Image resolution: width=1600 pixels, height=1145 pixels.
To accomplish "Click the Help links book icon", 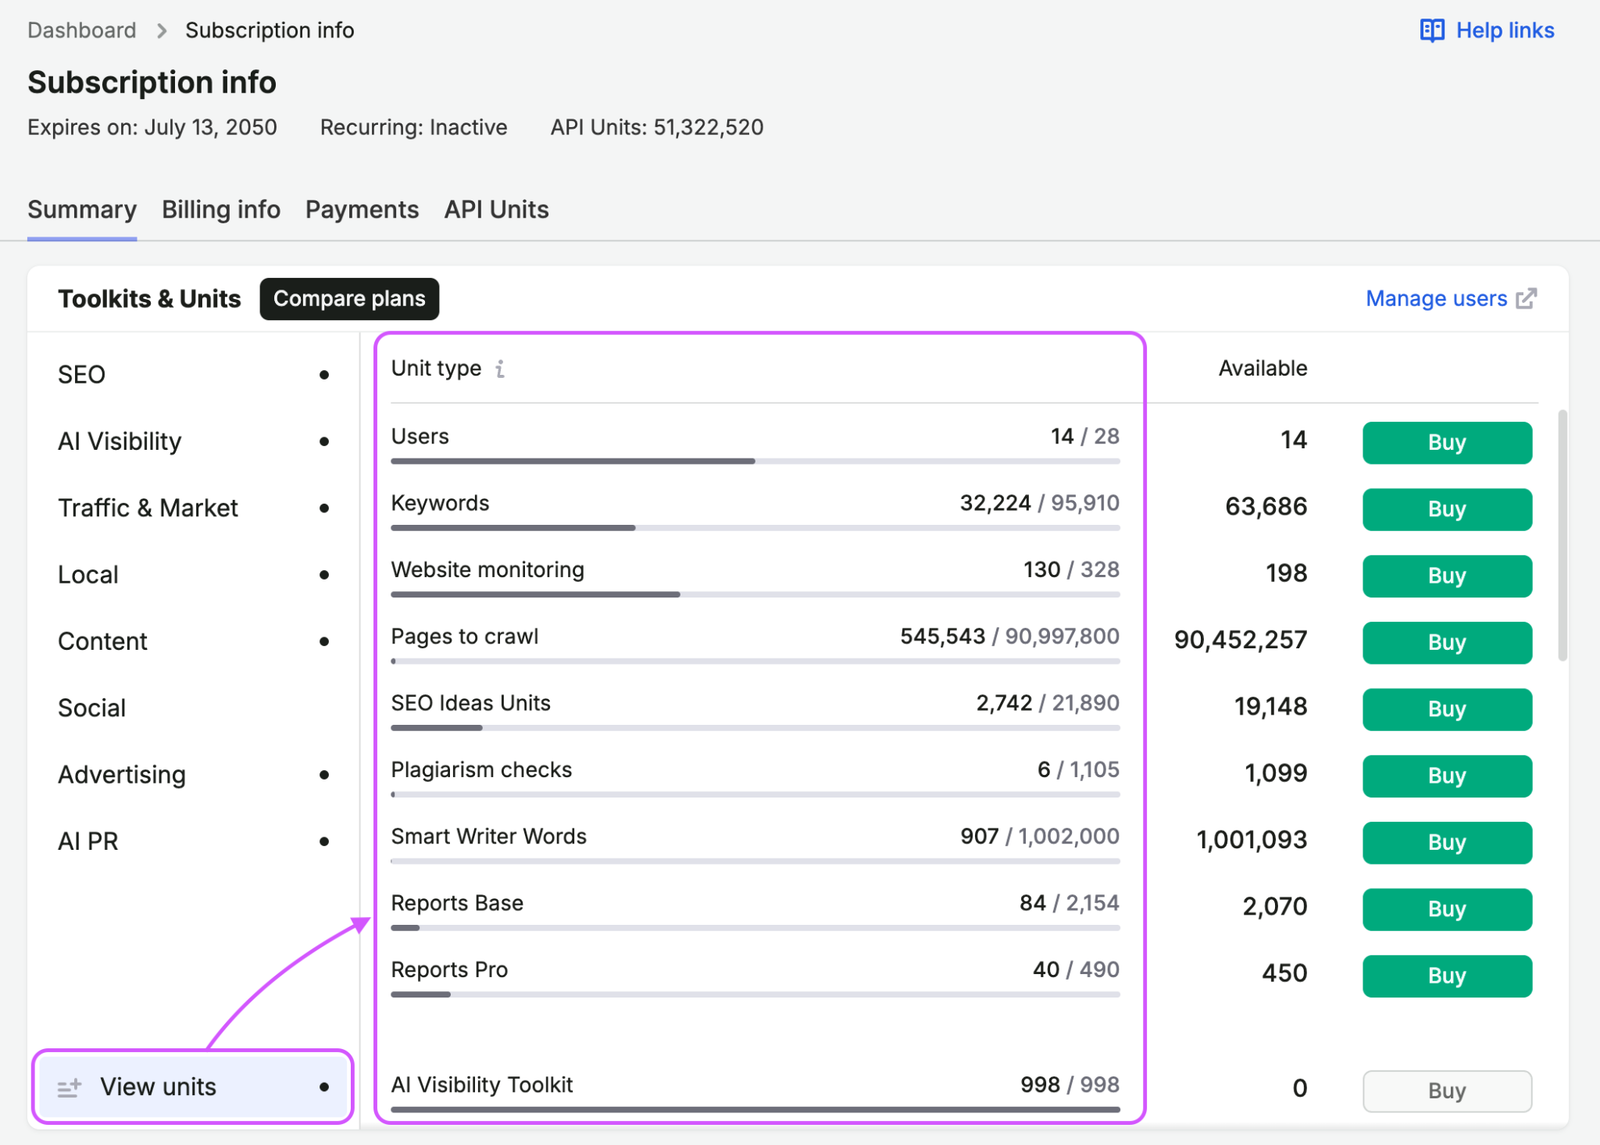I will click(1432, 30).
